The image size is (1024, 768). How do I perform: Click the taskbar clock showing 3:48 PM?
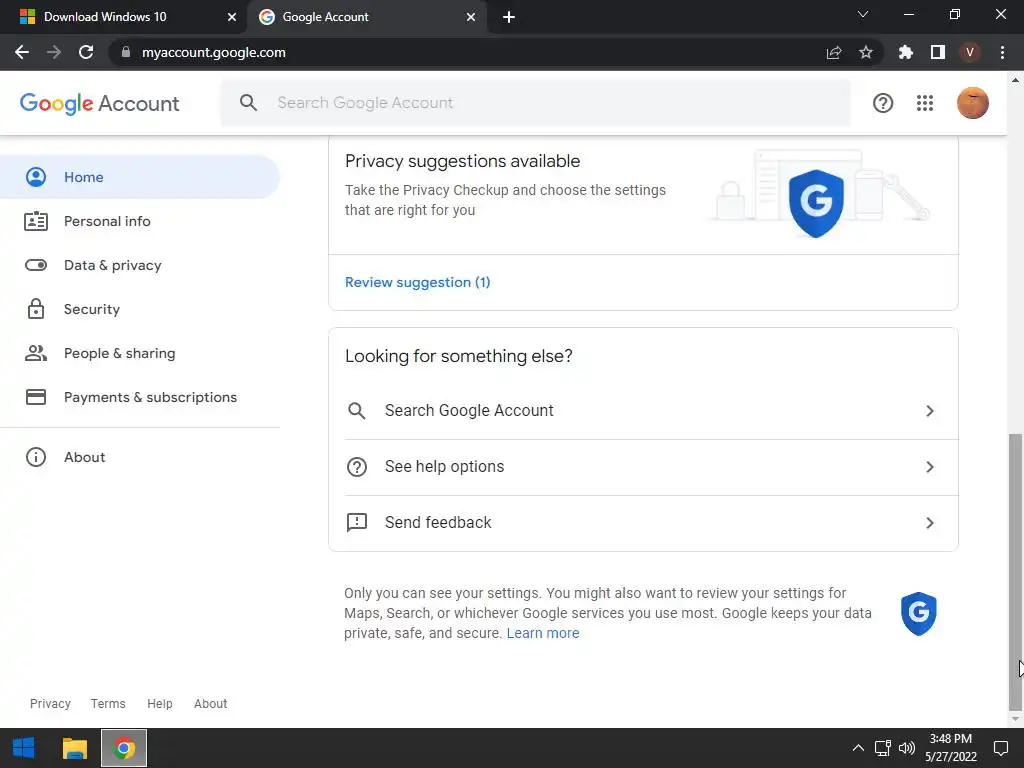pyautogui.click(x=951, y=748)
